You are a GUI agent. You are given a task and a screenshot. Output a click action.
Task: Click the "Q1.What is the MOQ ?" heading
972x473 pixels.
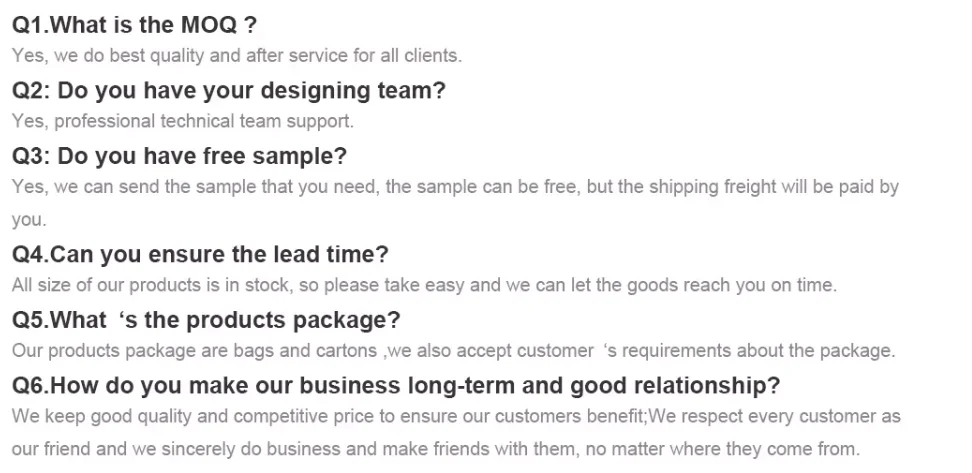[127, 25]
